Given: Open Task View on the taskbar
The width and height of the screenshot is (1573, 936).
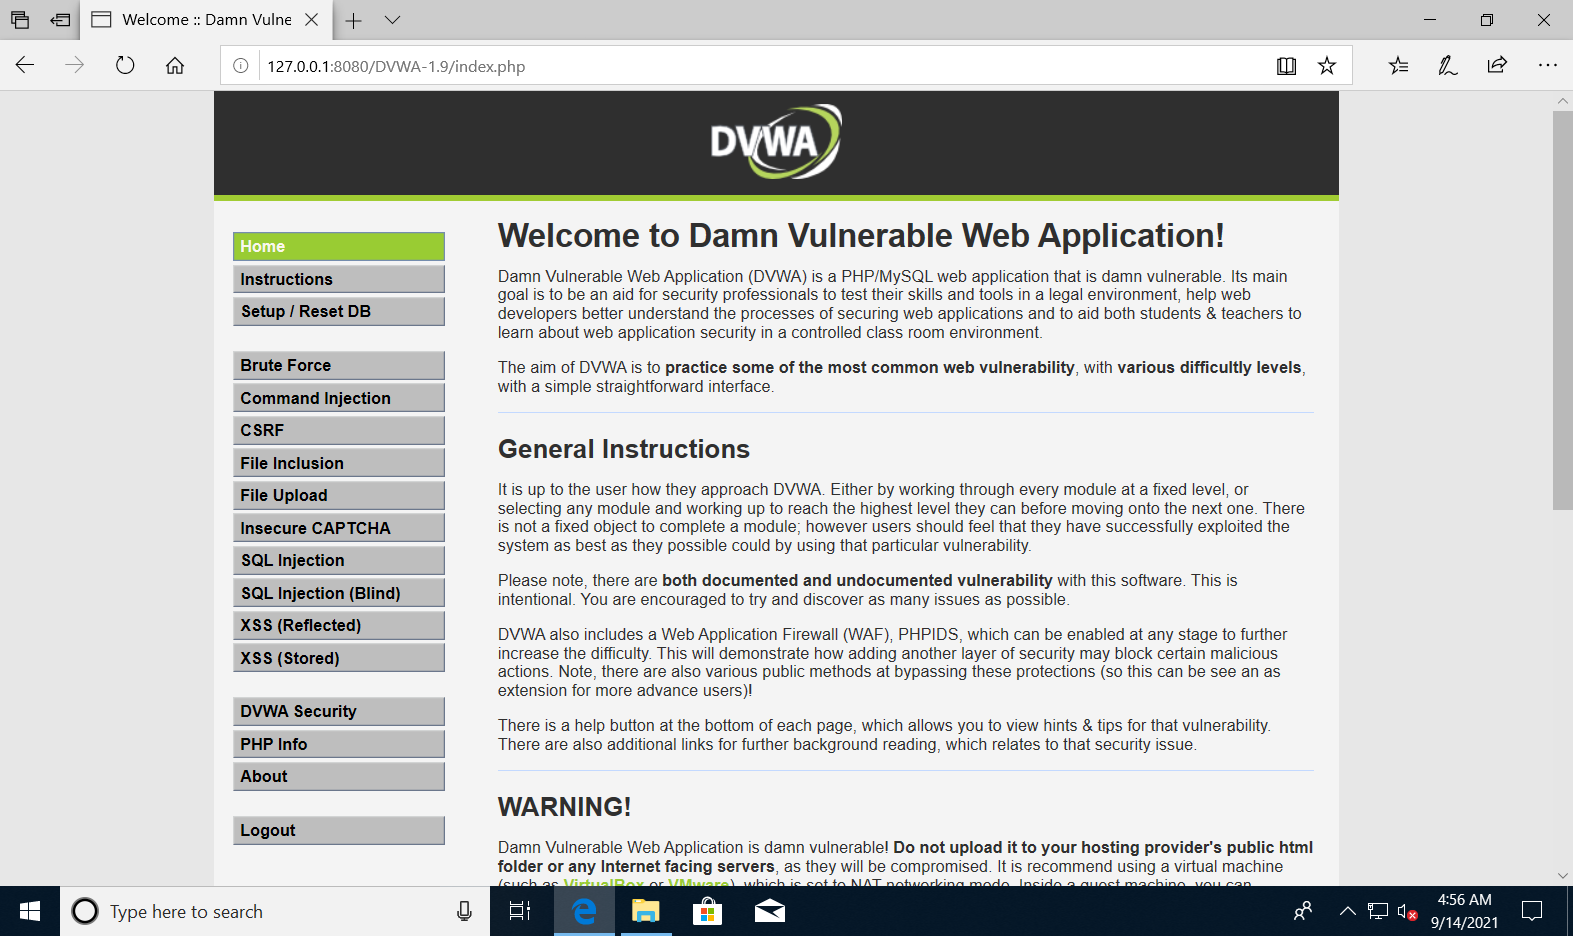Looking at the screenshot, I should [x=520, y=911].
